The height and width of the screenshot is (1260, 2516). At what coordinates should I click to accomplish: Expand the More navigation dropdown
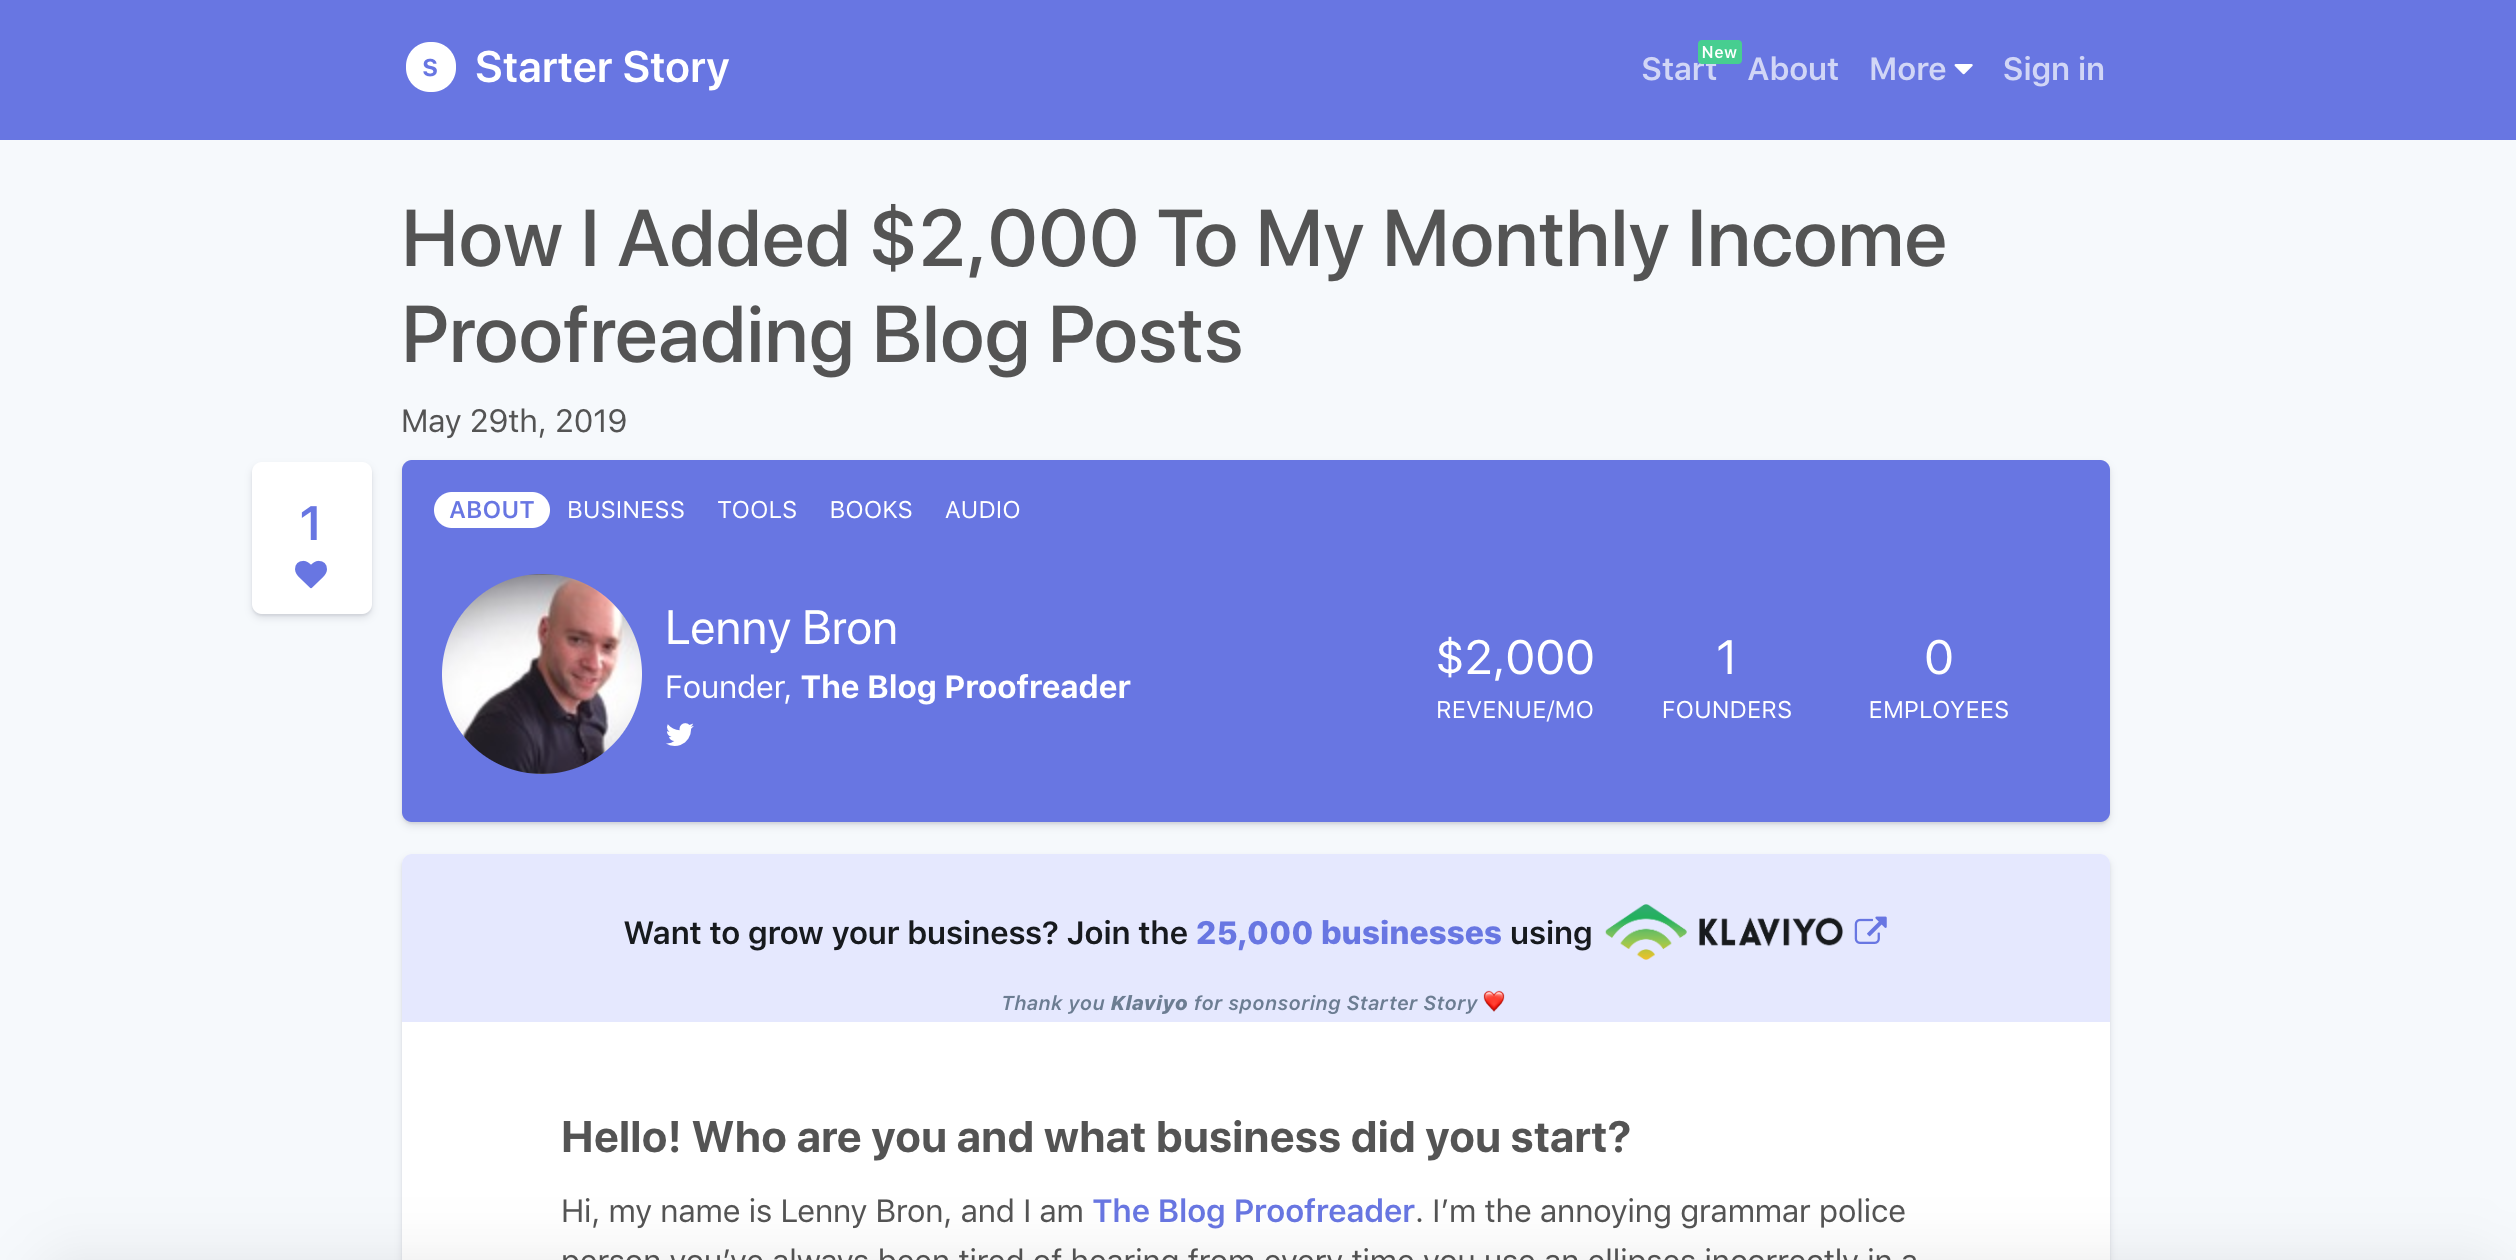coord(1919,68)
